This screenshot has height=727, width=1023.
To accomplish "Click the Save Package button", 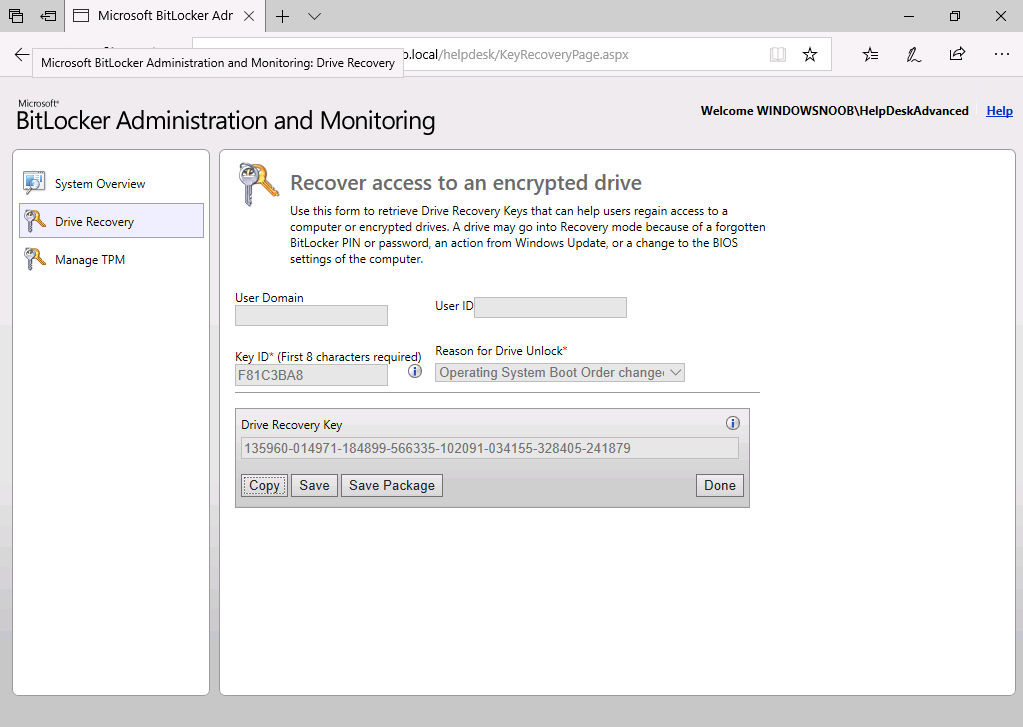I will [391, 486].
